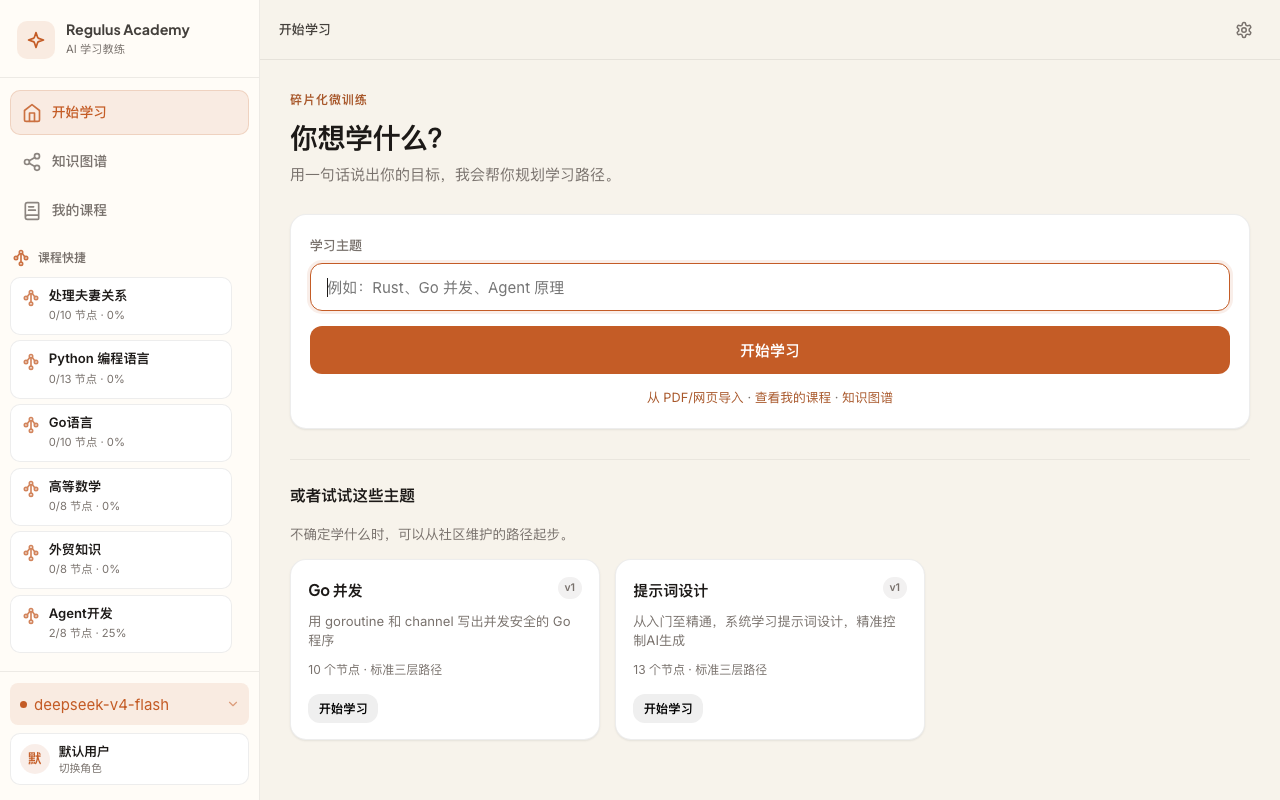1280x800 pixels.
Task: Click the 10 个节点 · 标准三层路径 text
Action: point(375,670)
